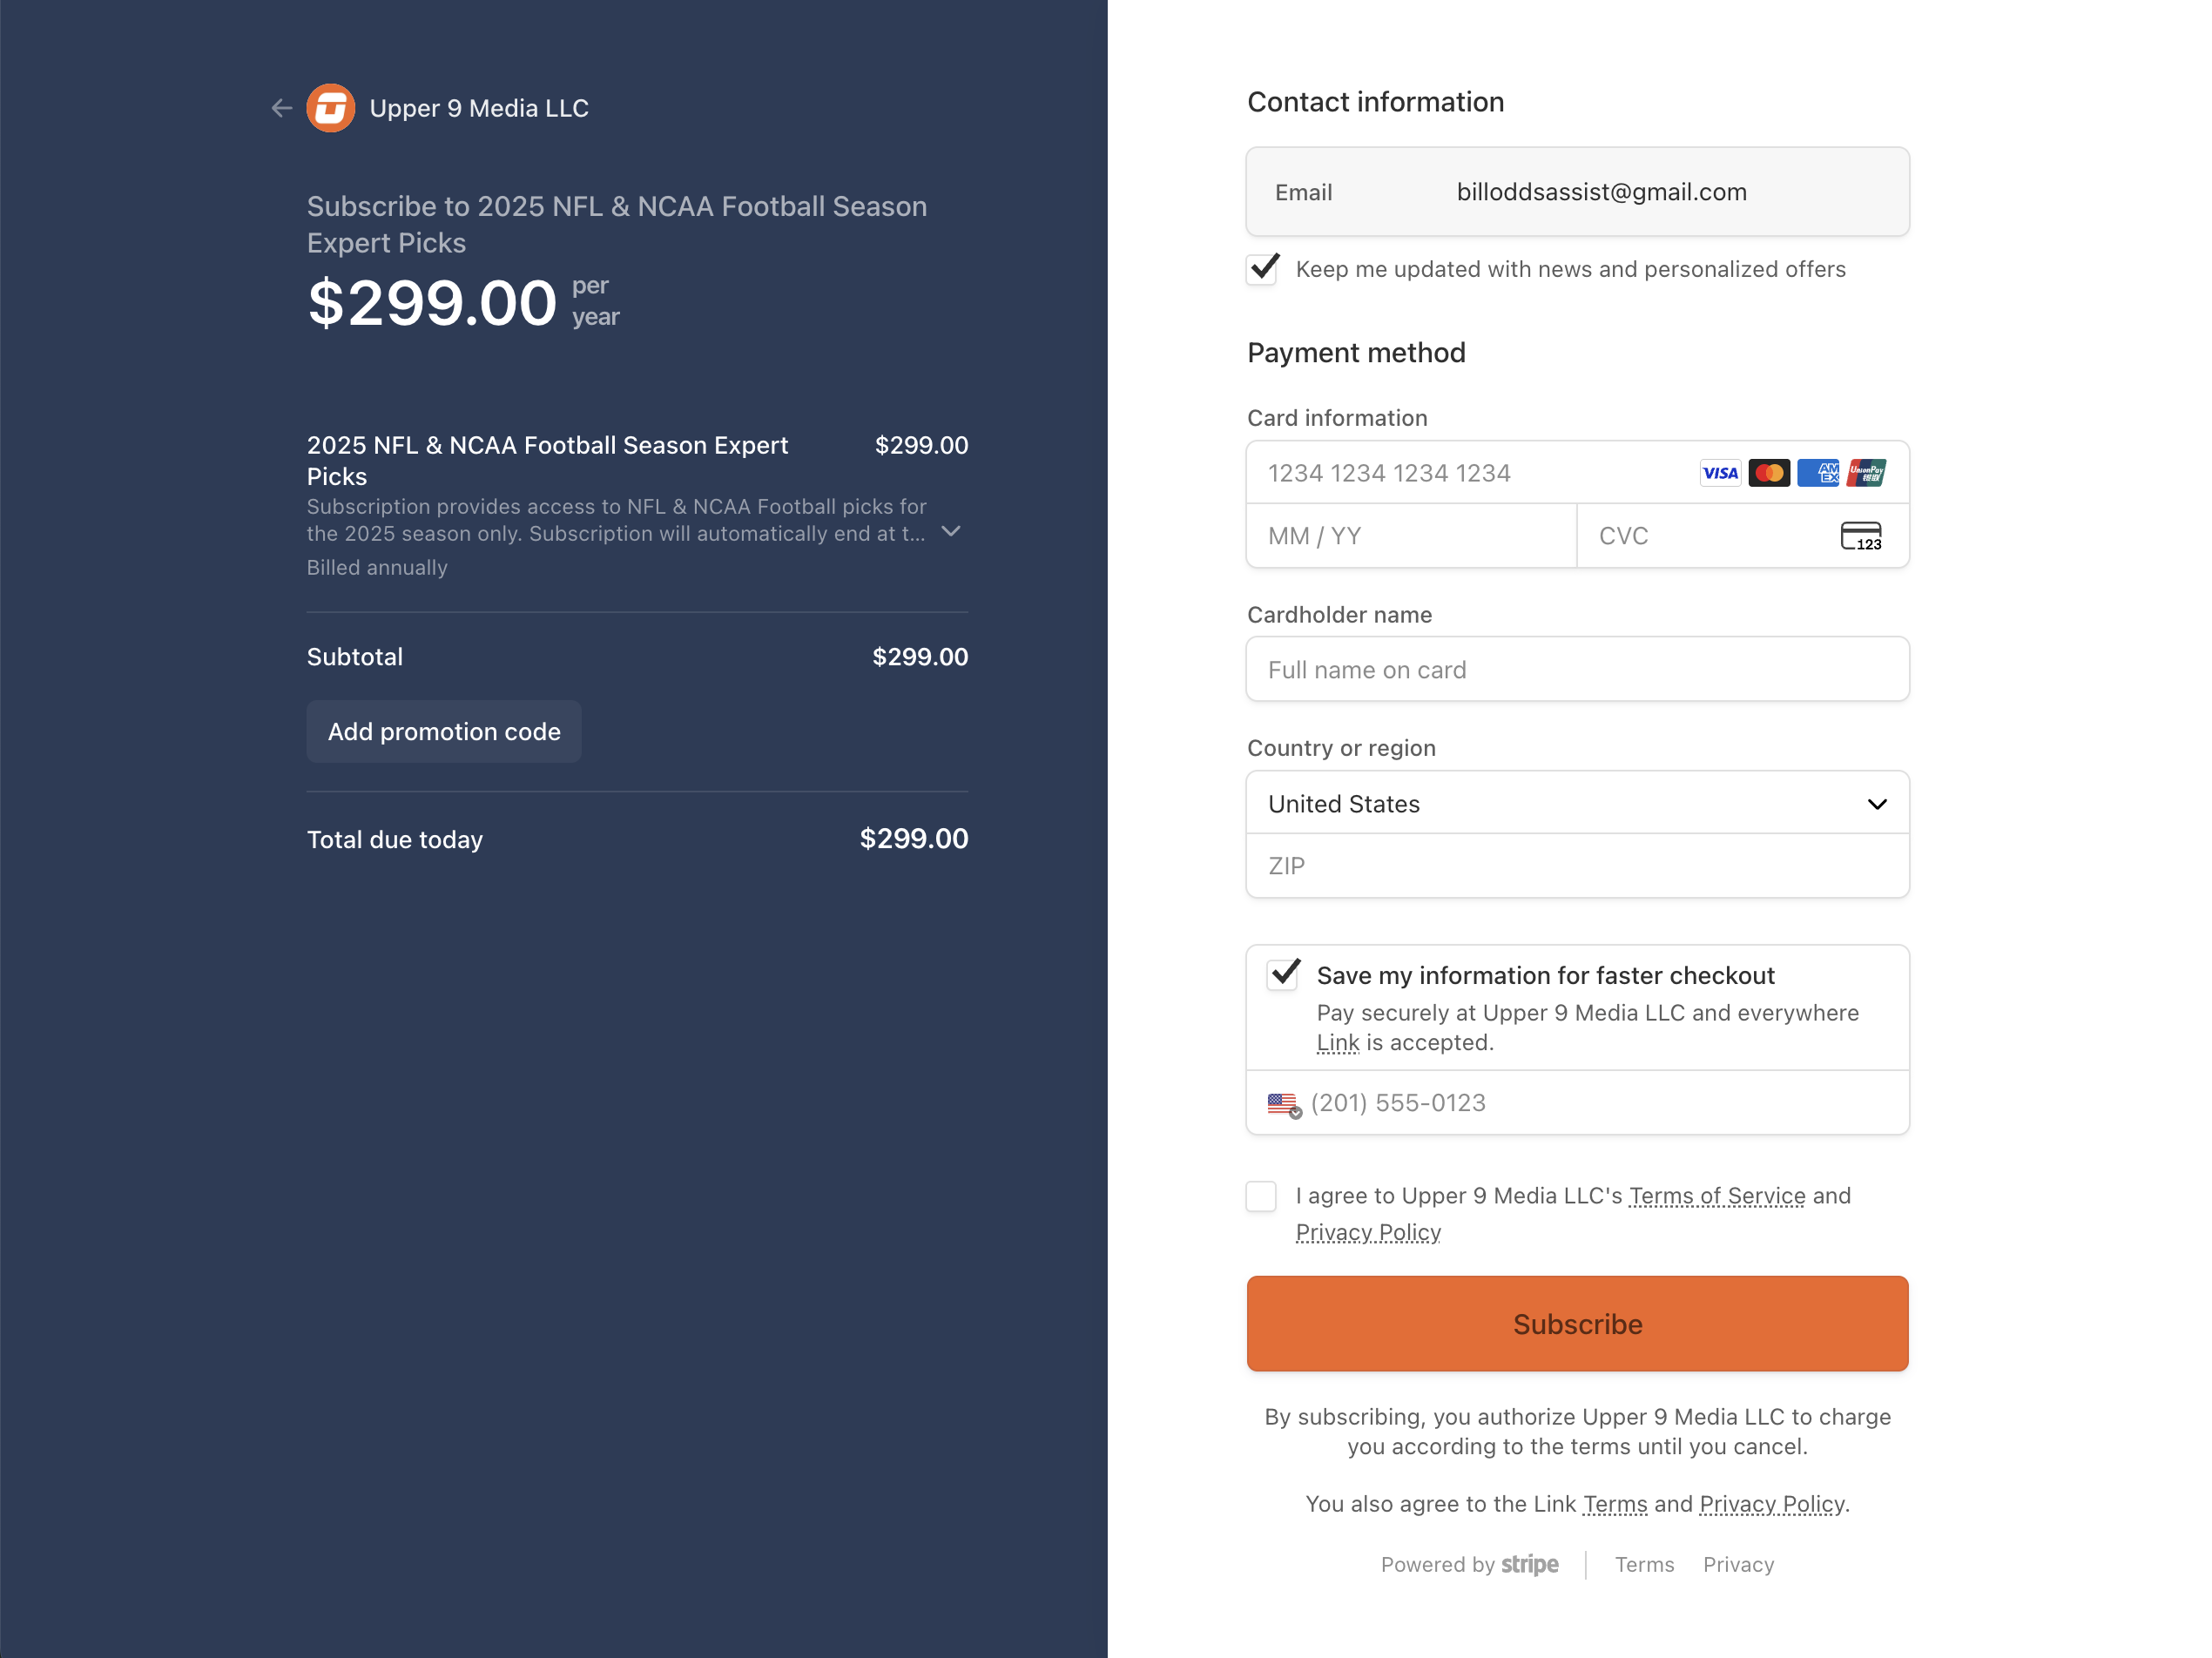Click the back arrow to return
Viewport: 2212px width, 1658px height.
tap(281, 108)
